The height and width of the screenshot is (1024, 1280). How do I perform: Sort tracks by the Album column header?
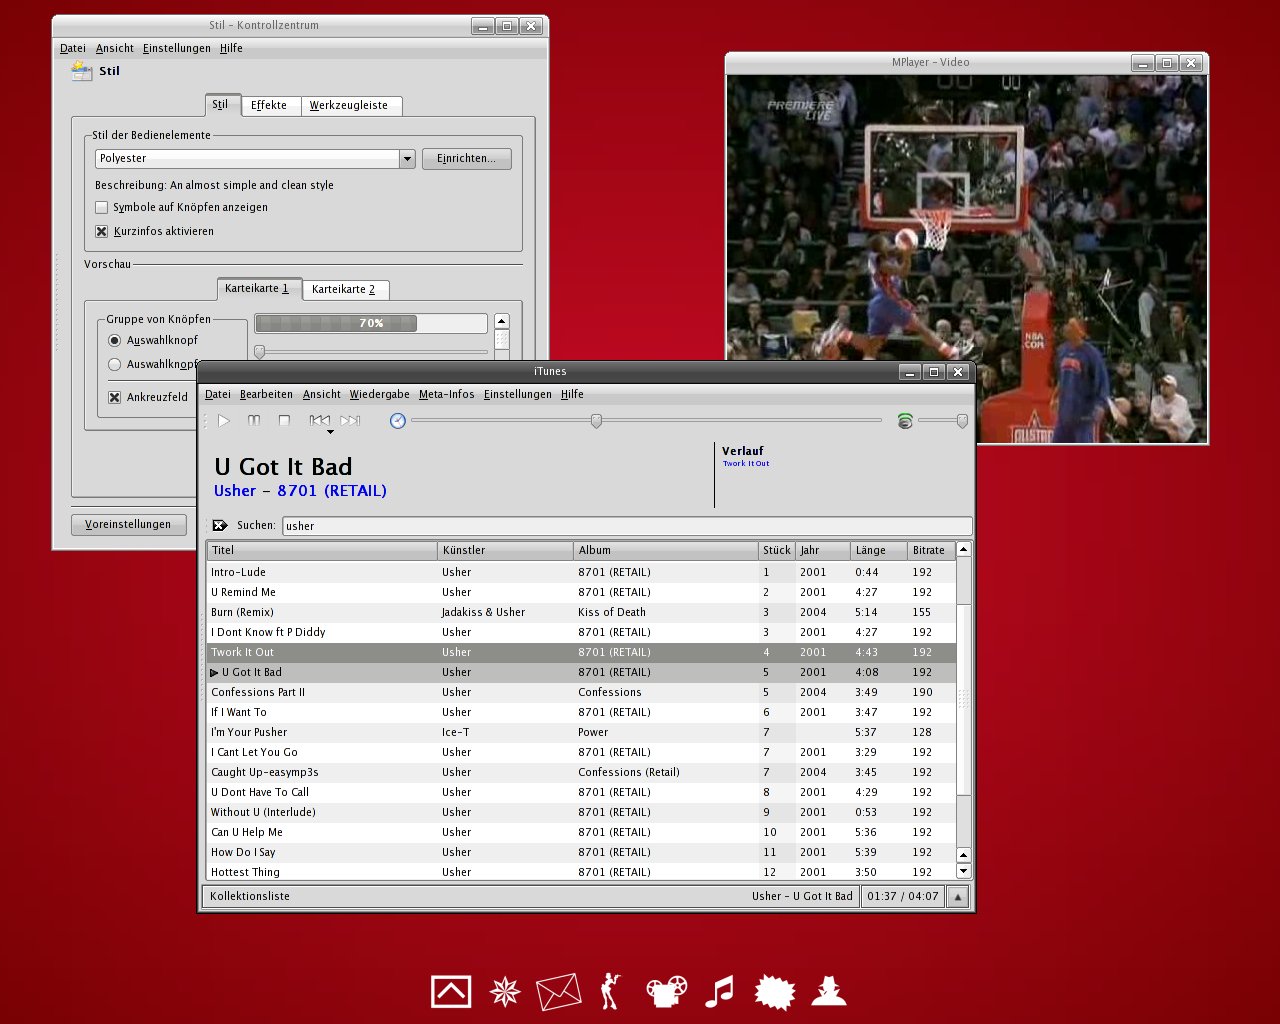(x=665, y=550)
